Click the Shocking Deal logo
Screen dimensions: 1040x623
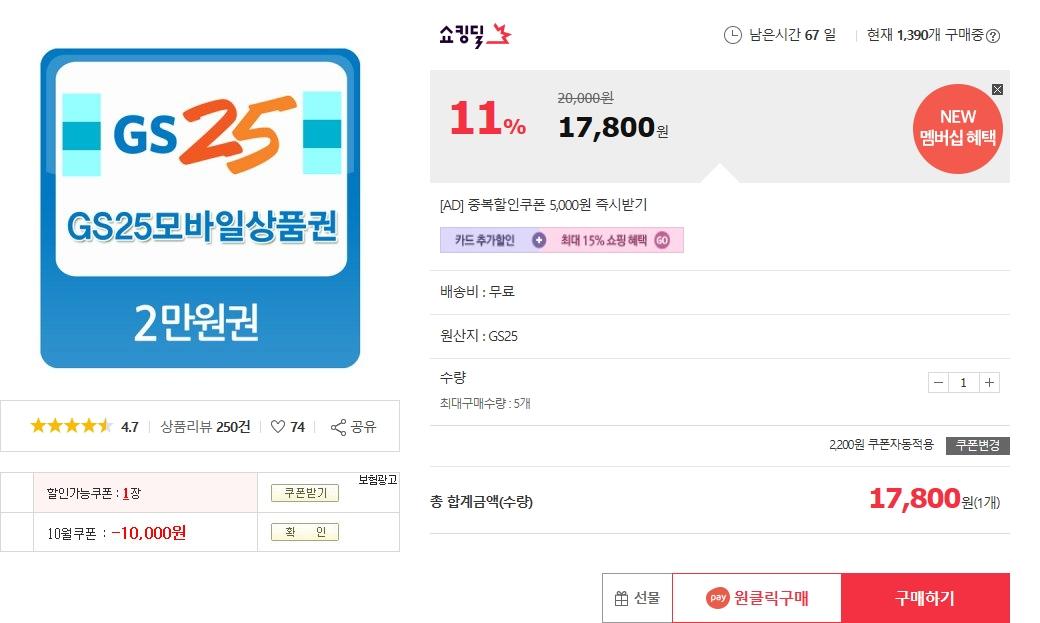[475, 36]
